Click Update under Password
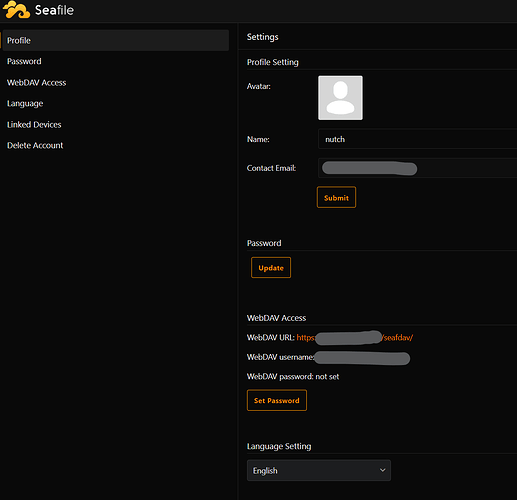 271,267
